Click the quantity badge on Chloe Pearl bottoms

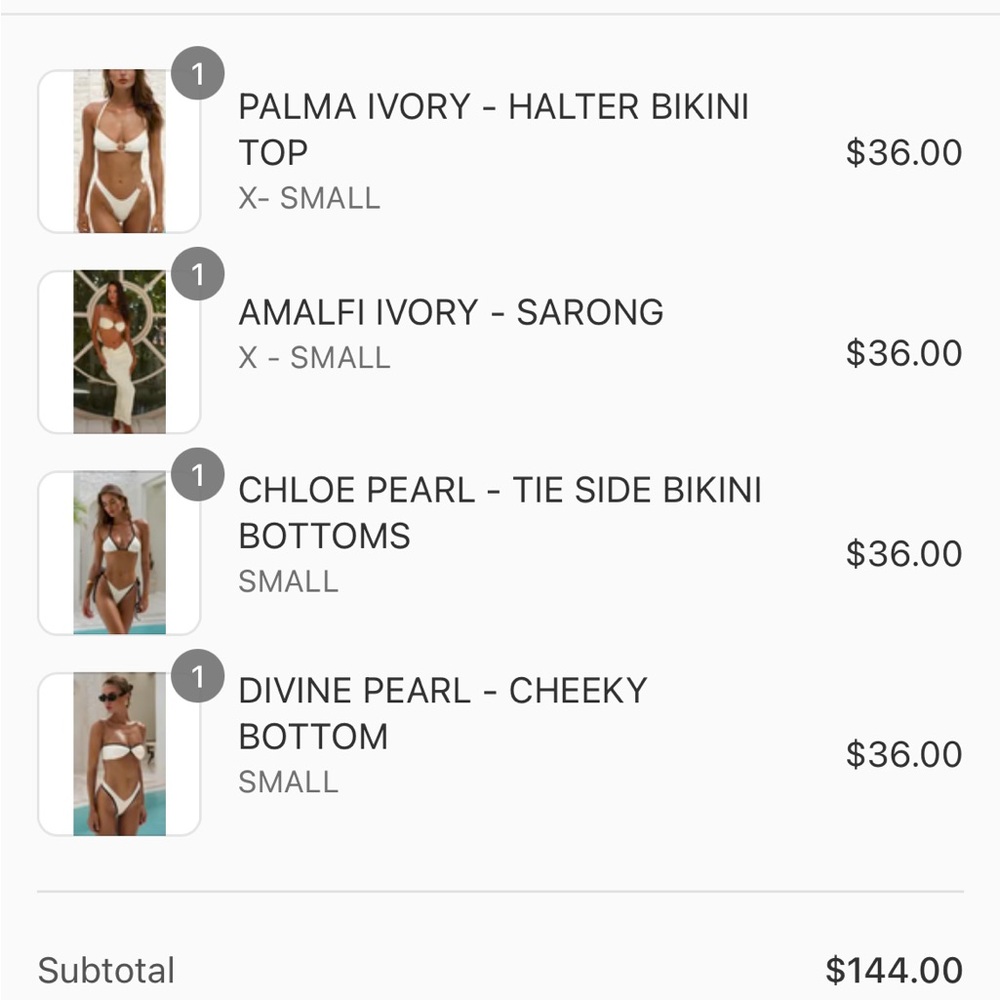(x=197, y=473)
